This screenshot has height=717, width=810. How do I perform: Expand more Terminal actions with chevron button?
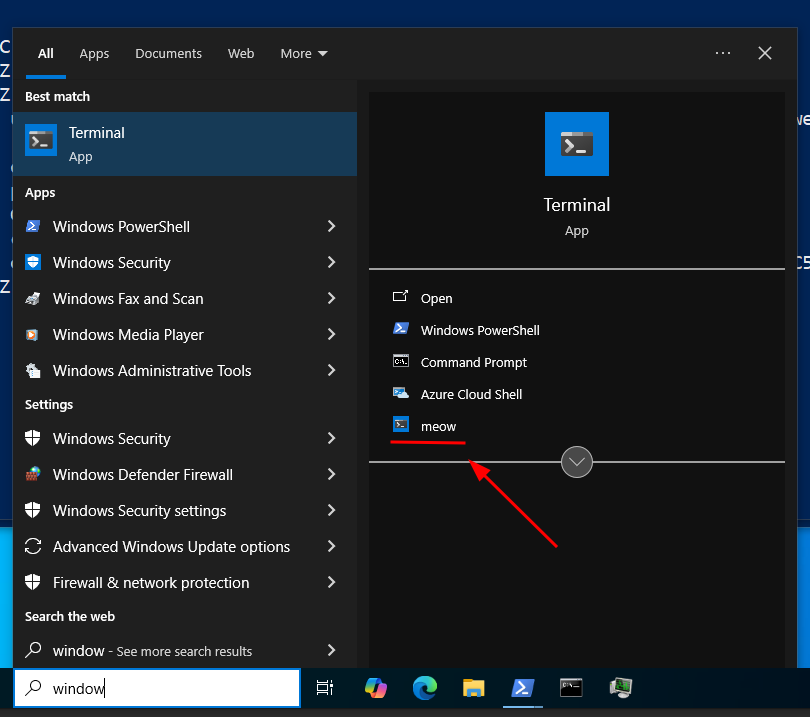coord(577,462)
